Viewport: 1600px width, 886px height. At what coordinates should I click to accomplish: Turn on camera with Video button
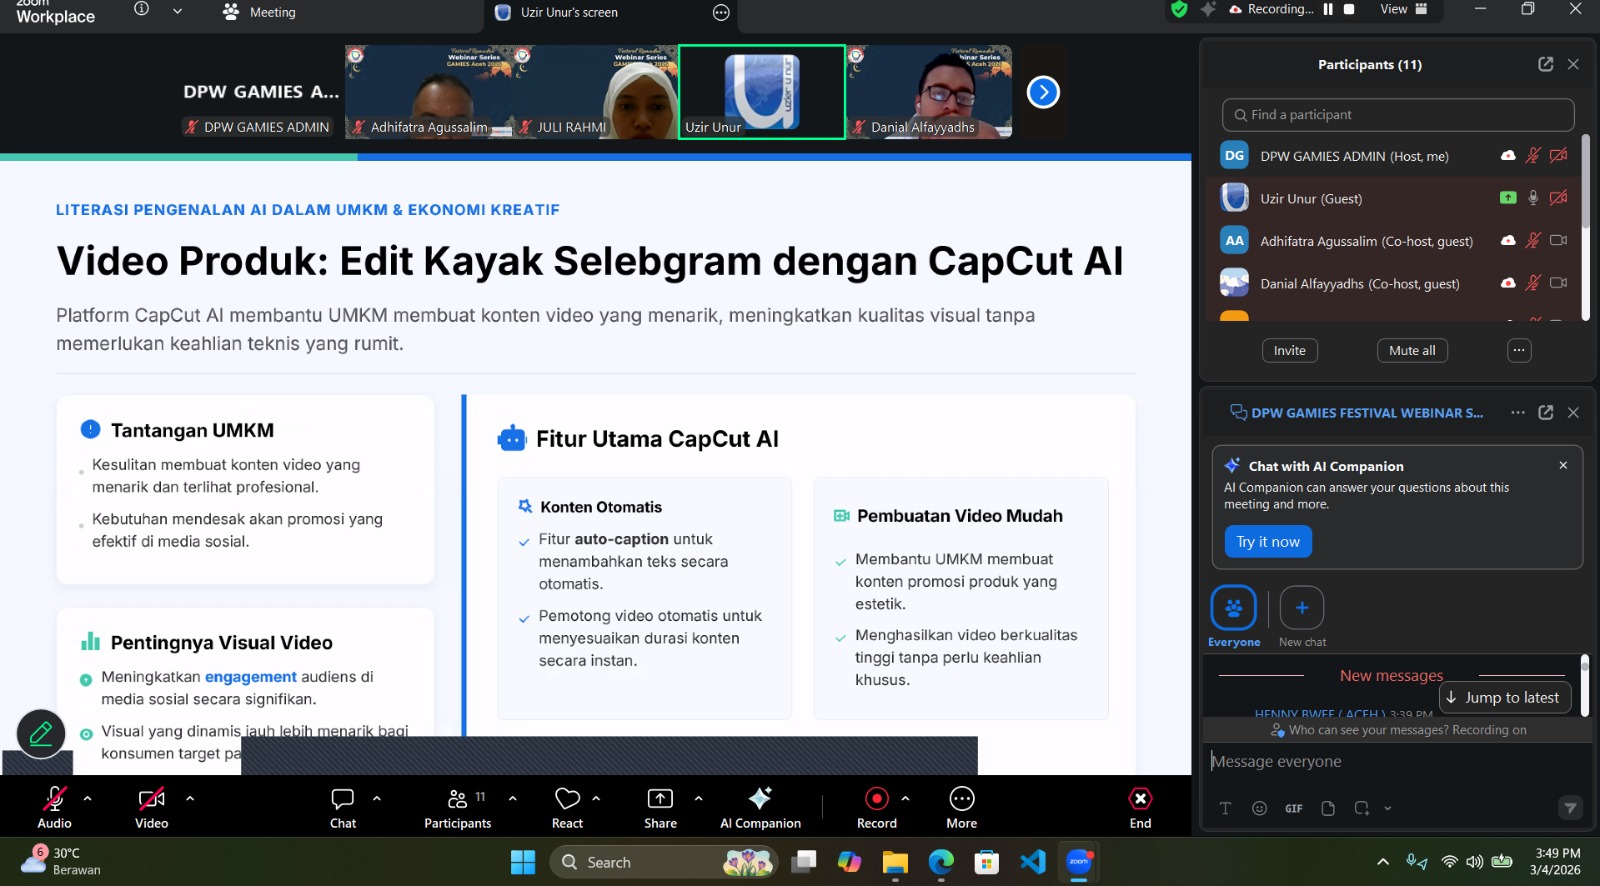point(151,799)
